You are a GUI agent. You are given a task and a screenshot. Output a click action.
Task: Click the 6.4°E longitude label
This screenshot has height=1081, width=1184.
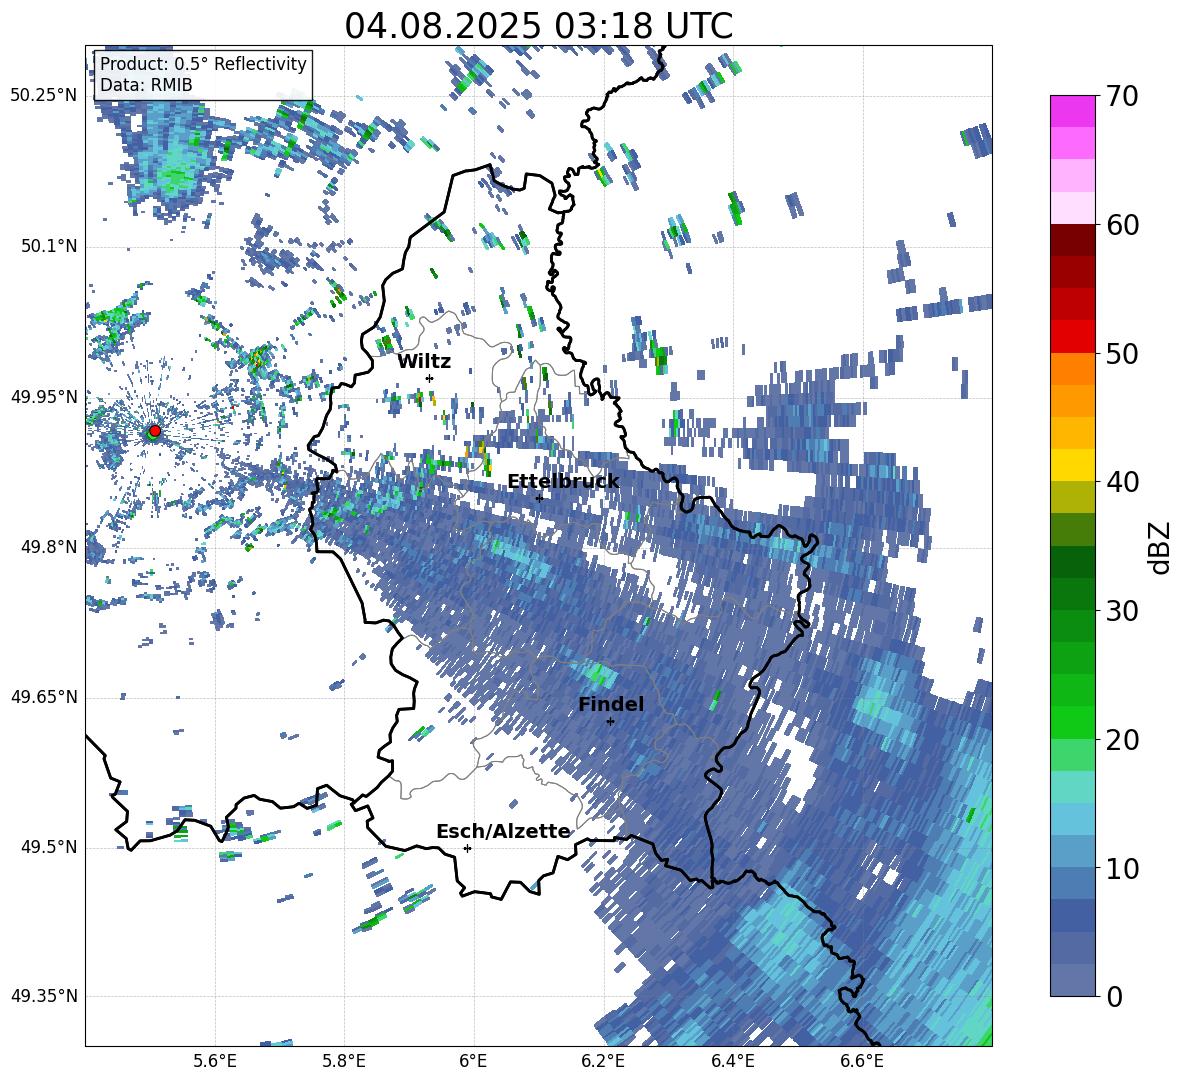click(732, 1061)
